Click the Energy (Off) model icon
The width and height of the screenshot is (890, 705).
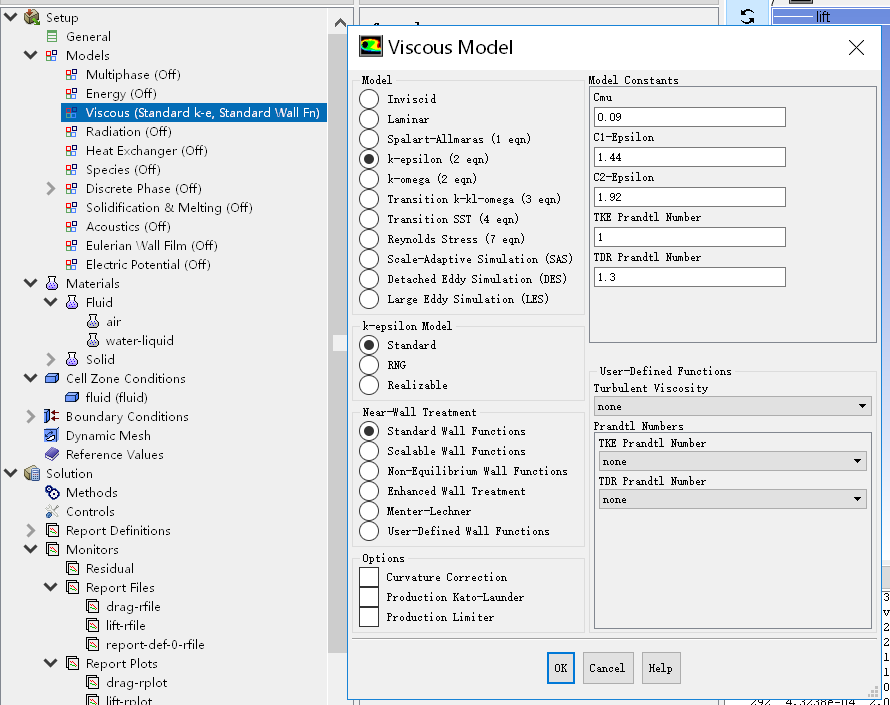[x=72, y=94]
